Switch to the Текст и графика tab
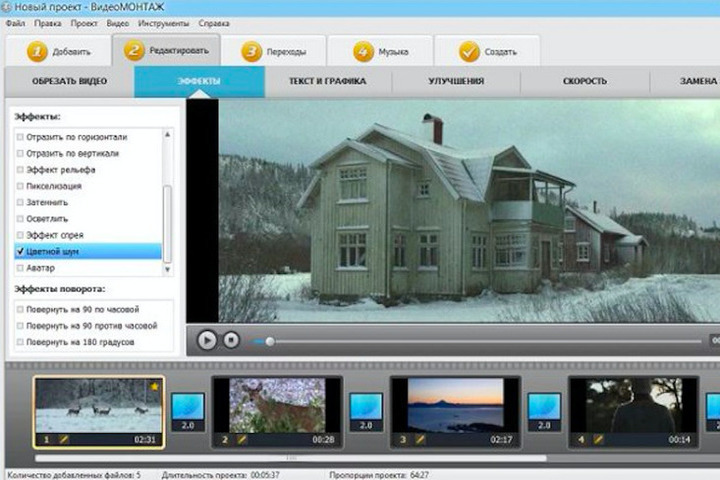 [327, 81]
